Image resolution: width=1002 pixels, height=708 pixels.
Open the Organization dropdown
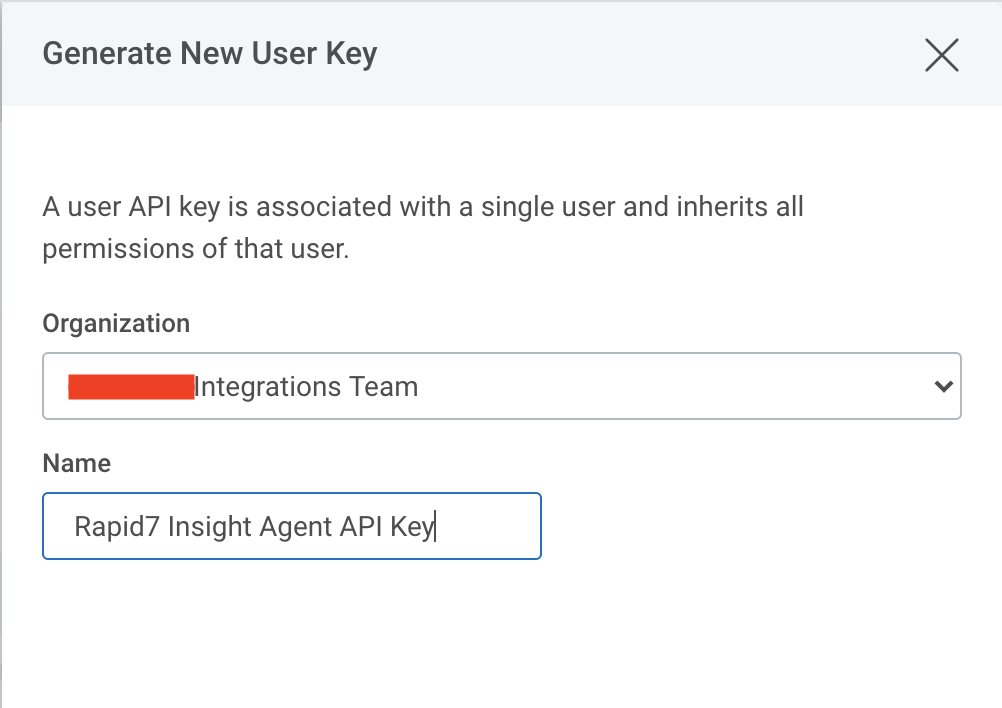click(x=500, y=386)
